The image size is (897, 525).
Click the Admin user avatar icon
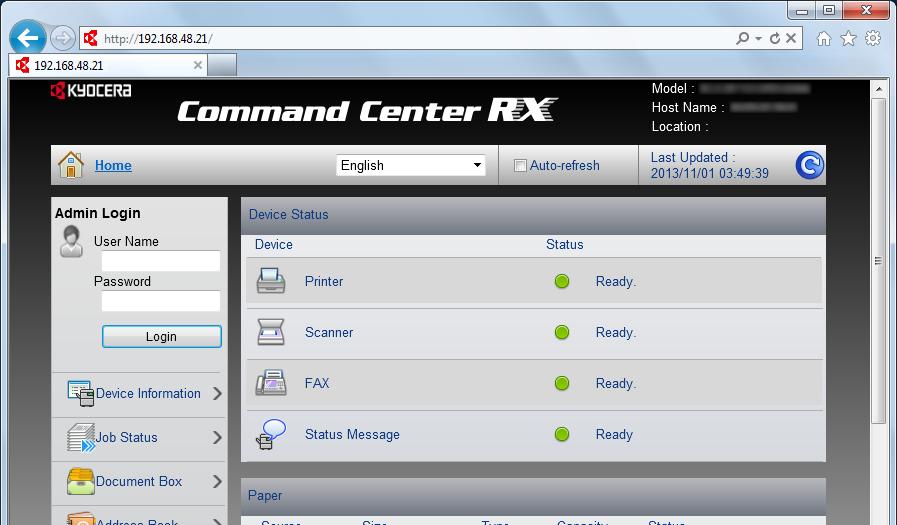coord(72,241)
